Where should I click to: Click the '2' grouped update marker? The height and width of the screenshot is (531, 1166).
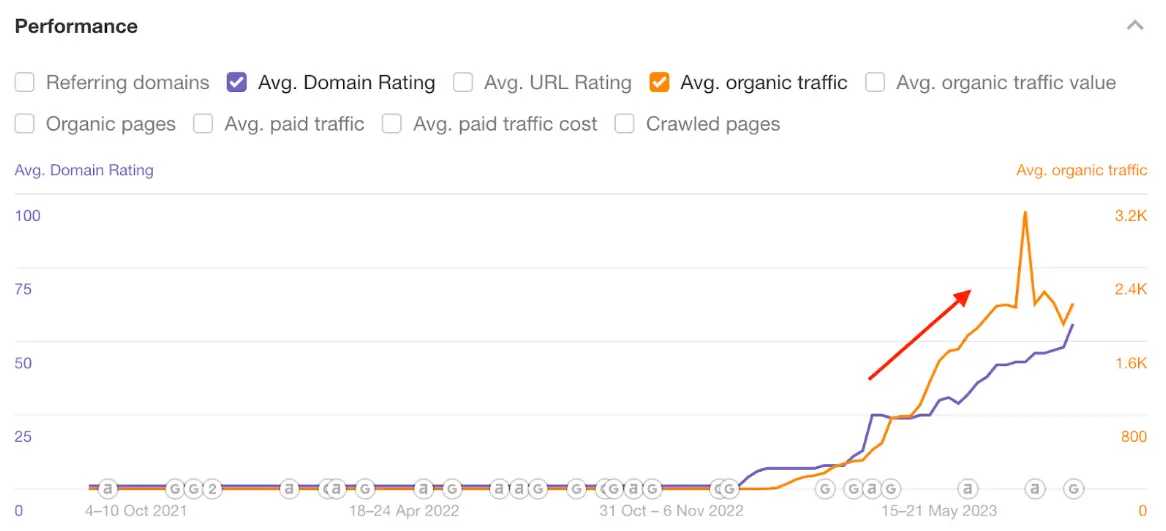(211, 489)
